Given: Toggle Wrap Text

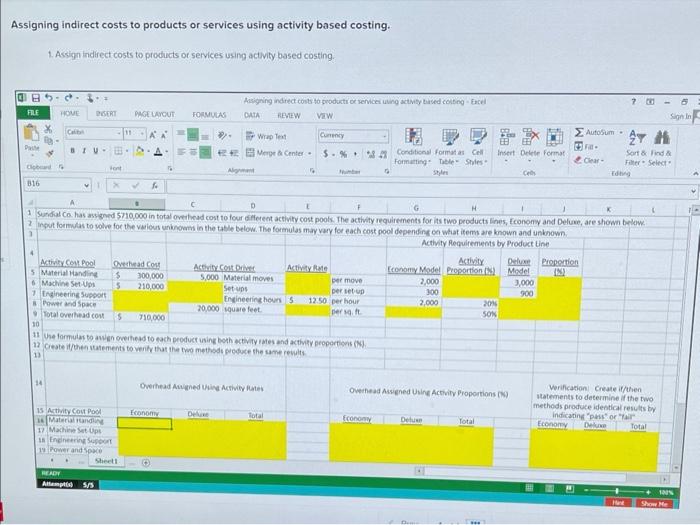Looking at the screenshot, I should [266, 136].
